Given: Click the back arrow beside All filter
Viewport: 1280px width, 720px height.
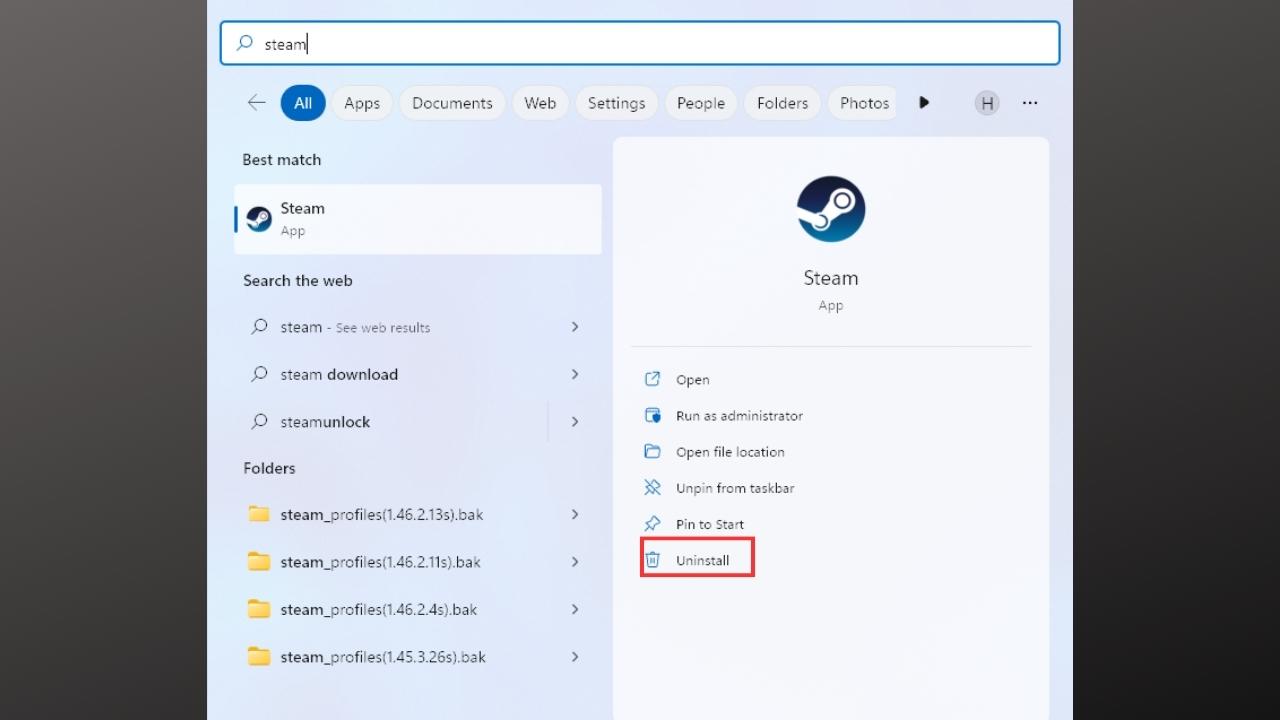Looking at the screenshot, I should (256, 103).
